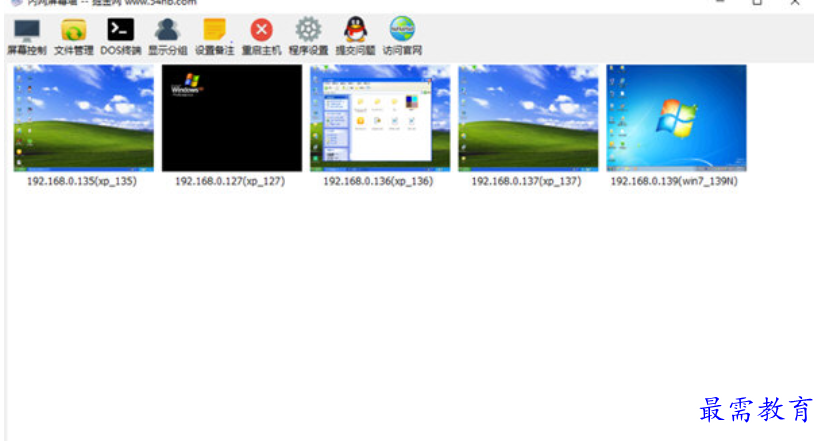Open 程序设置 gear settings

[308, 37]
